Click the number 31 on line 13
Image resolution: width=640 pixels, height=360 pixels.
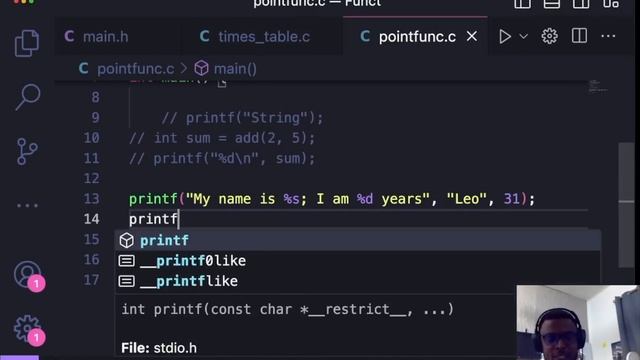[511, 199]
